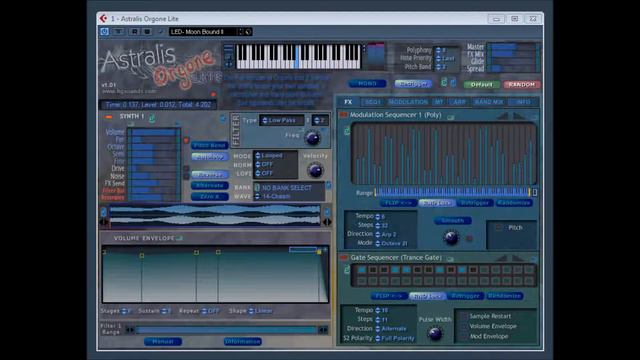
Task: Click the Filter 1 Range slider
Action: 227,330
